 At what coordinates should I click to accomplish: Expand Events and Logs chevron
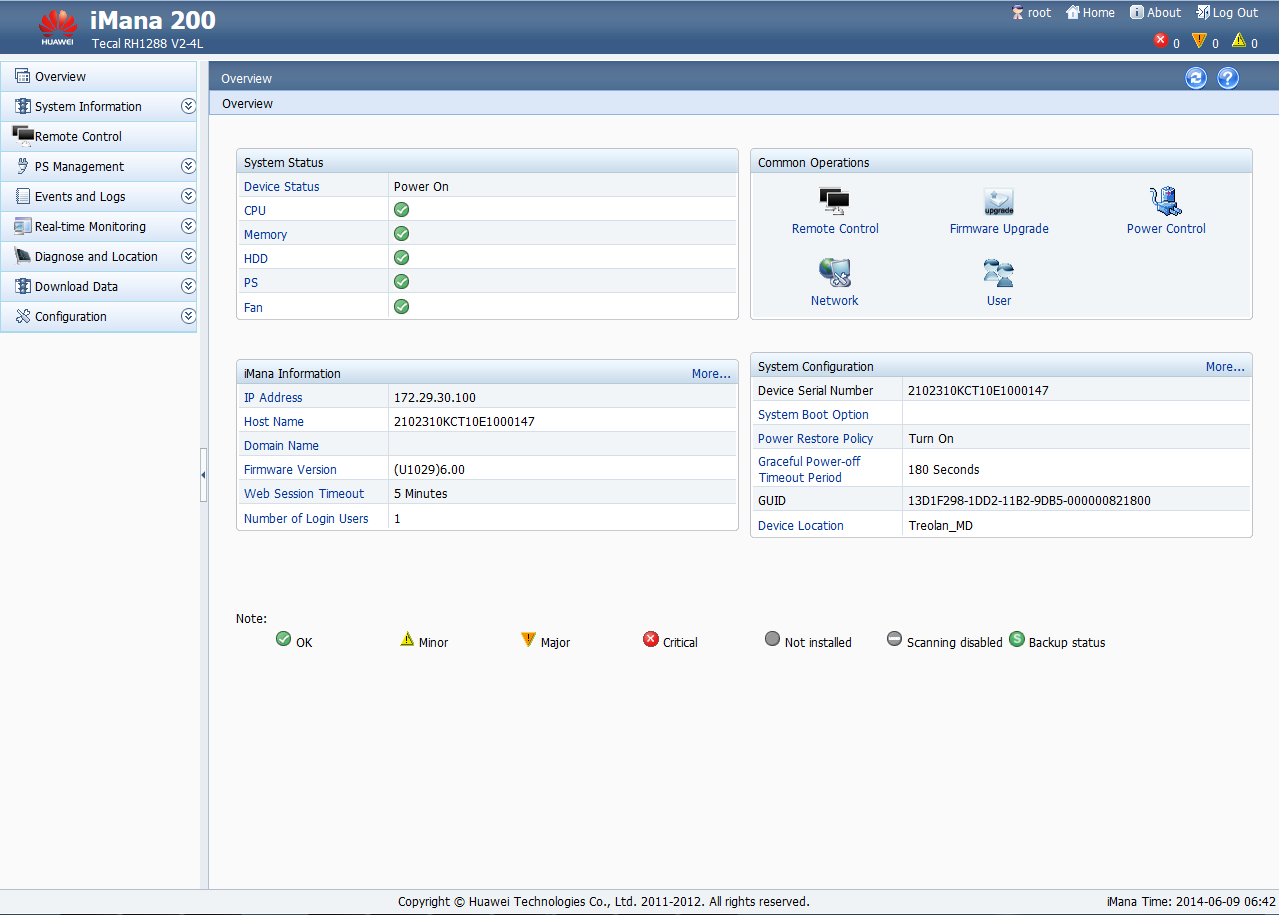(187, 196)
